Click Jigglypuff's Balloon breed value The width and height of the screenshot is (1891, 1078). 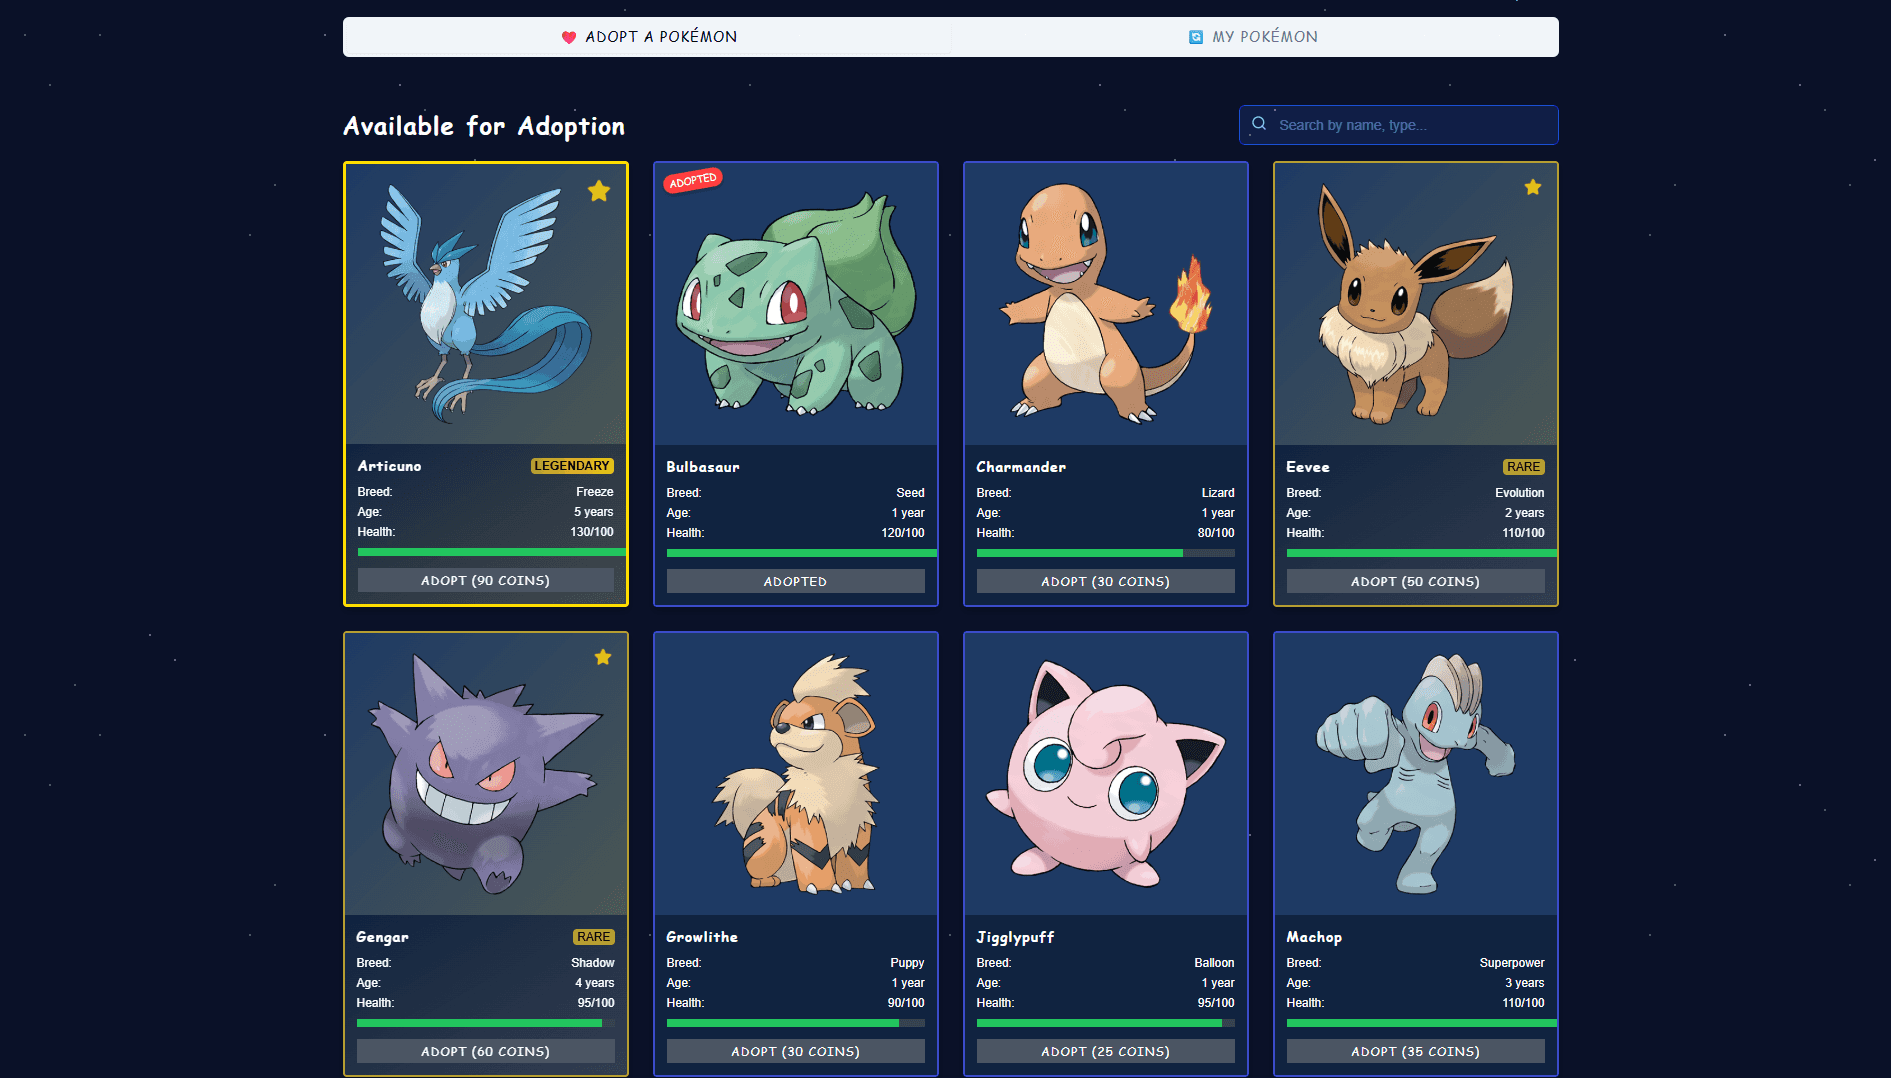click(x=1214, y=963)
